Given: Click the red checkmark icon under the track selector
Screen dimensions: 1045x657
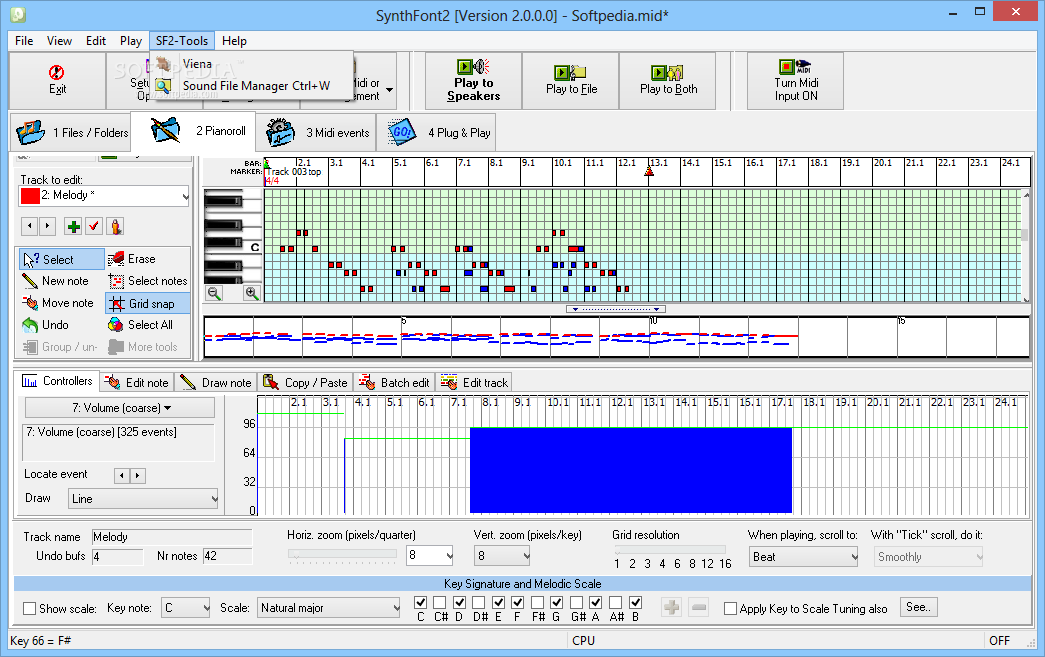Looking at the screenshot, I should point(94,227).
